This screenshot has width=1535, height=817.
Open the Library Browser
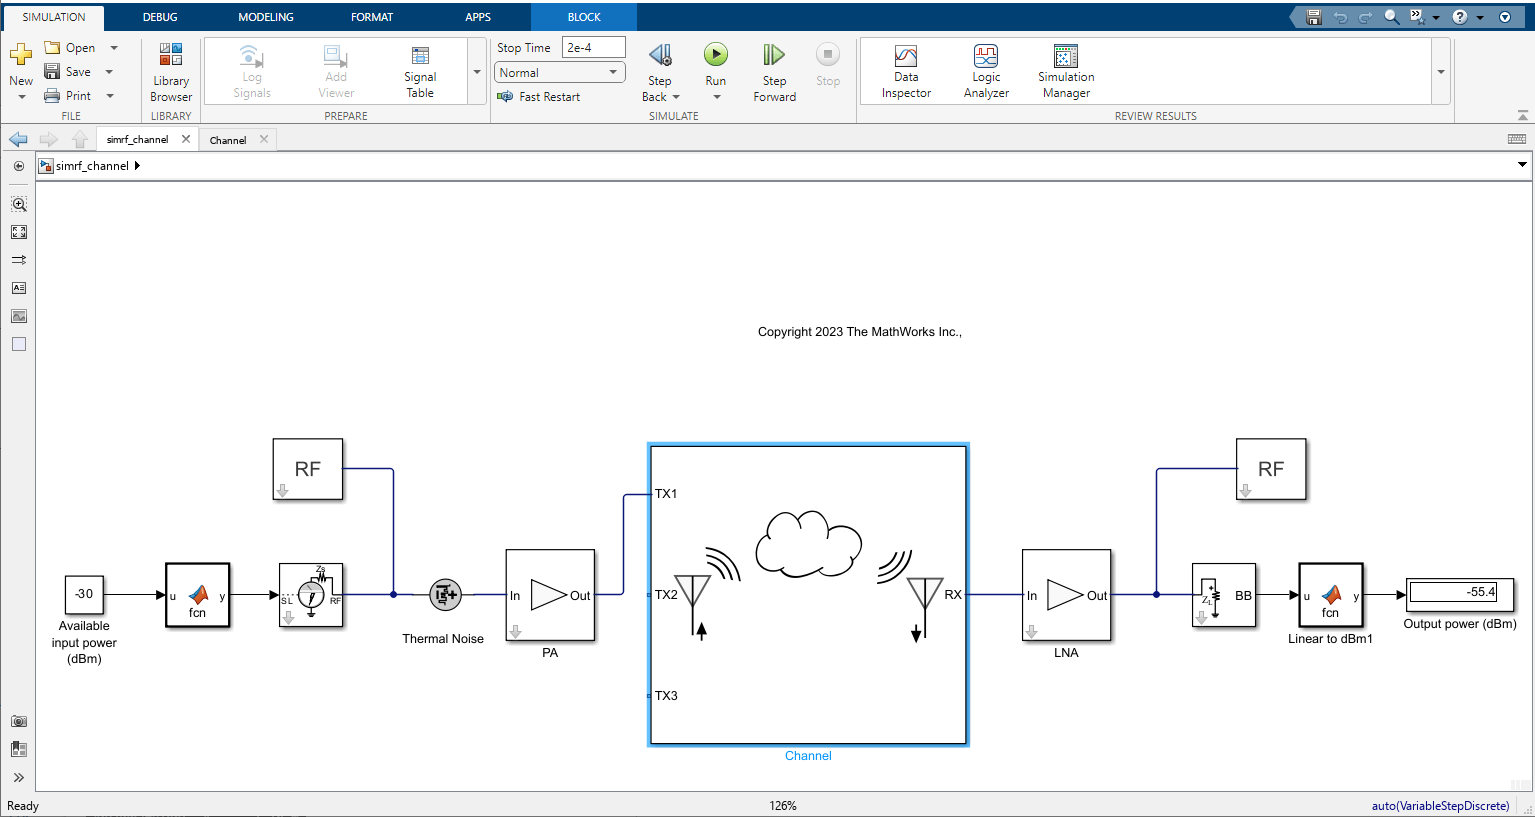pyautogui.click(x=171, y=71)
